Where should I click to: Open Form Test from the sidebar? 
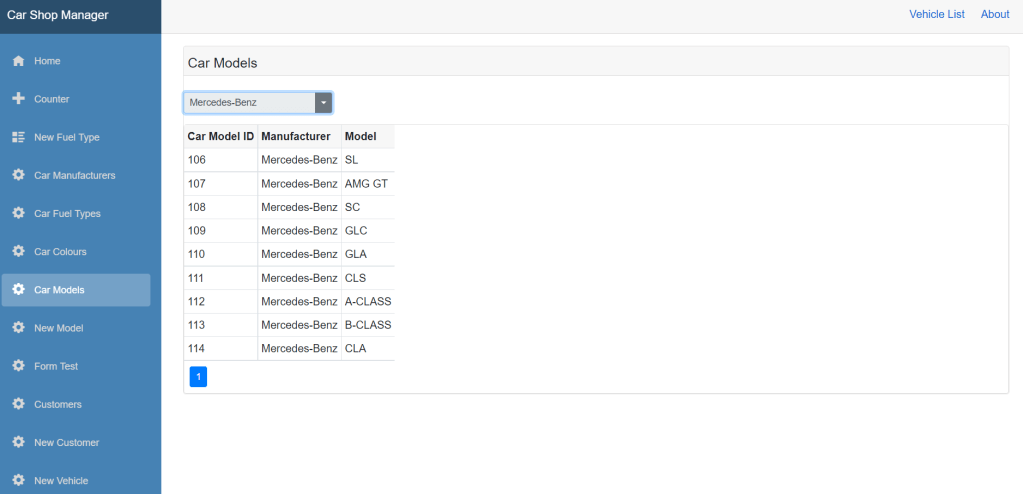(56, 366)
